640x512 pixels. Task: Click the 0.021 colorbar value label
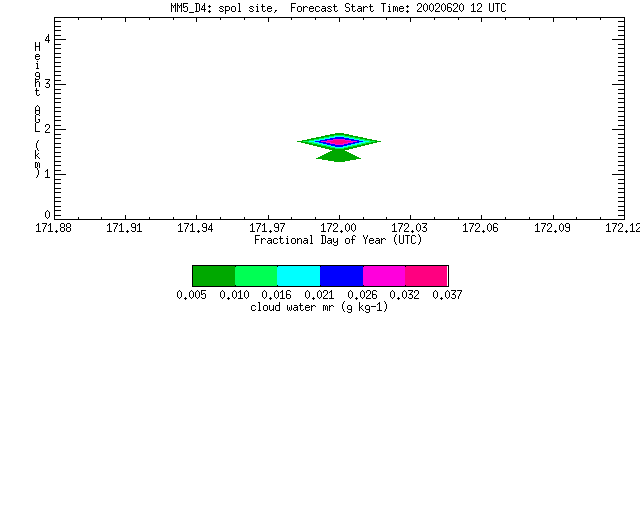[320, 295]
